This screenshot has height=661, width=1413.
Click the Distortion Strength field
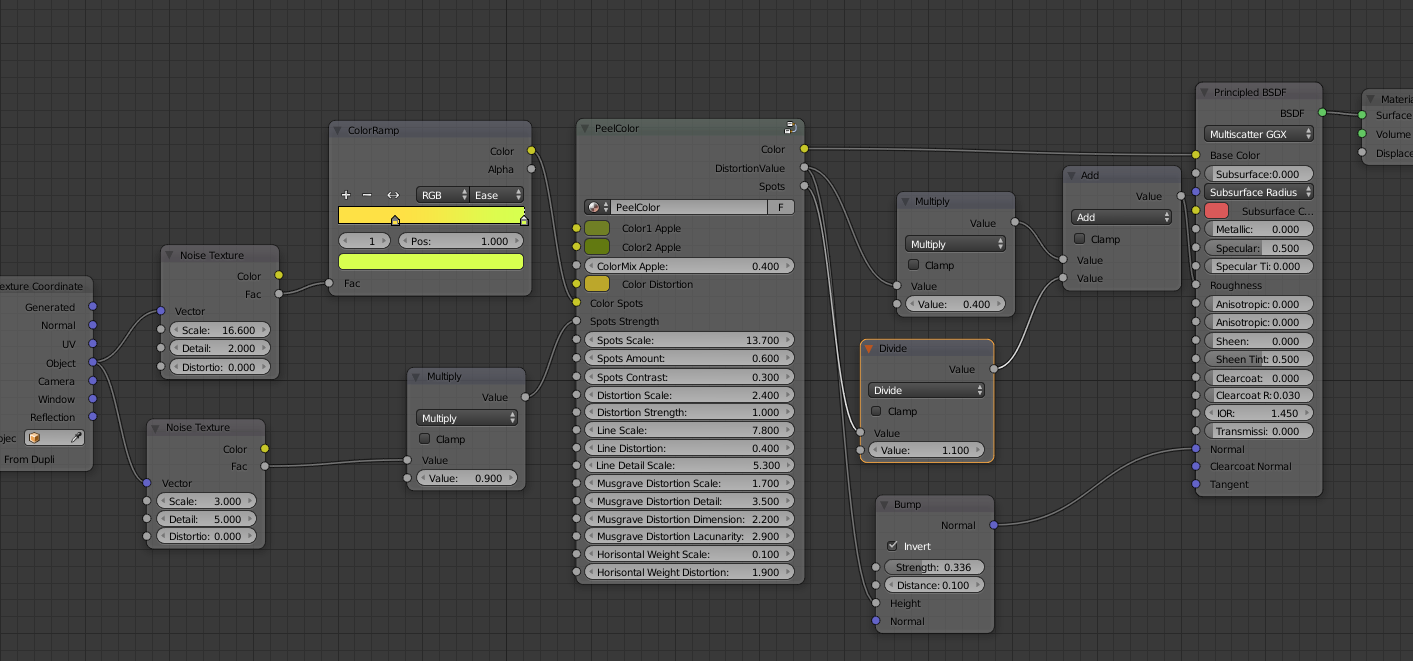click(690, 412)
